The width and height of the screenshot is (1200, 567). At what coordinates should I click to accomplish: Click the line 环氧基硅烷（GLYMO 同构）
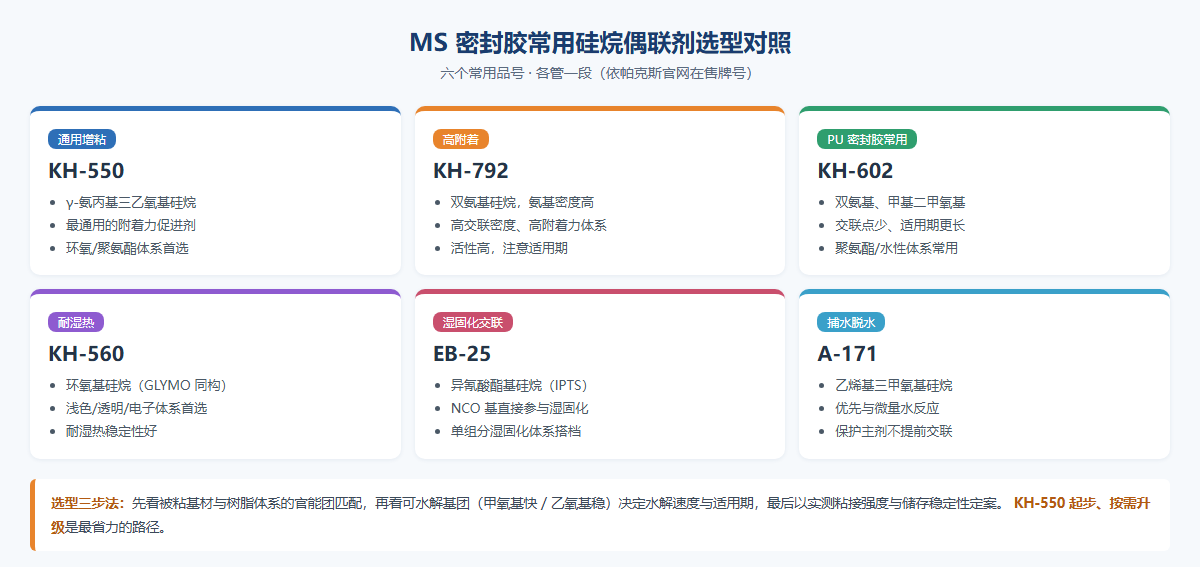coord(147,385)
